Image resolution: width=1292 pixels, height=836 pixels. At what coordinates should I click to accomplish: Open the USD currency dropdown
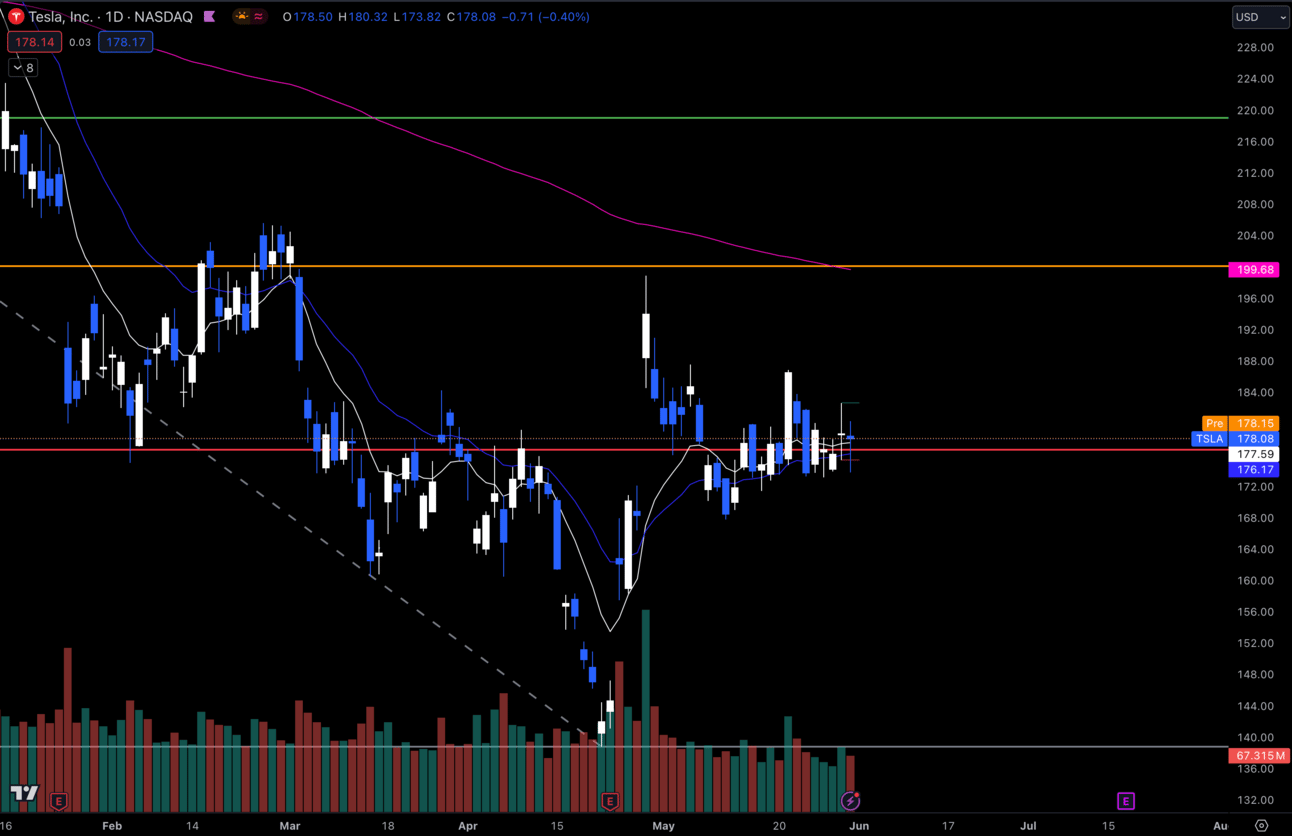point(1260,17)
